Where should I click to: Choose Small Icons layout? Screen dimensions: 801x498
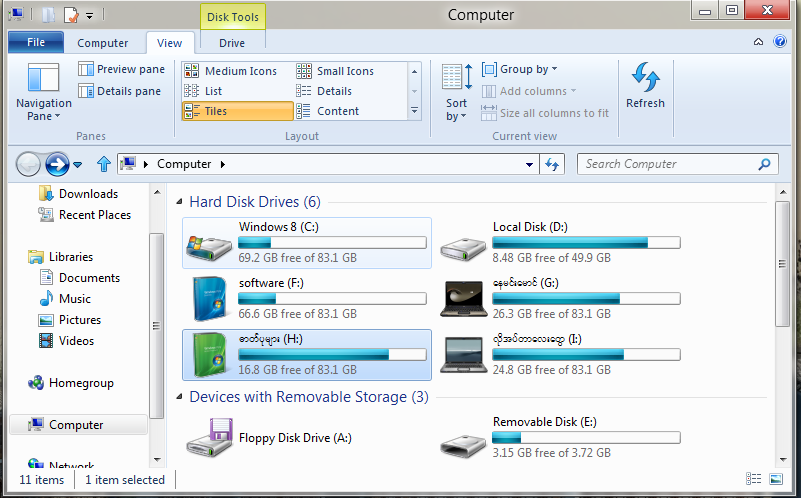click(335, 71)
